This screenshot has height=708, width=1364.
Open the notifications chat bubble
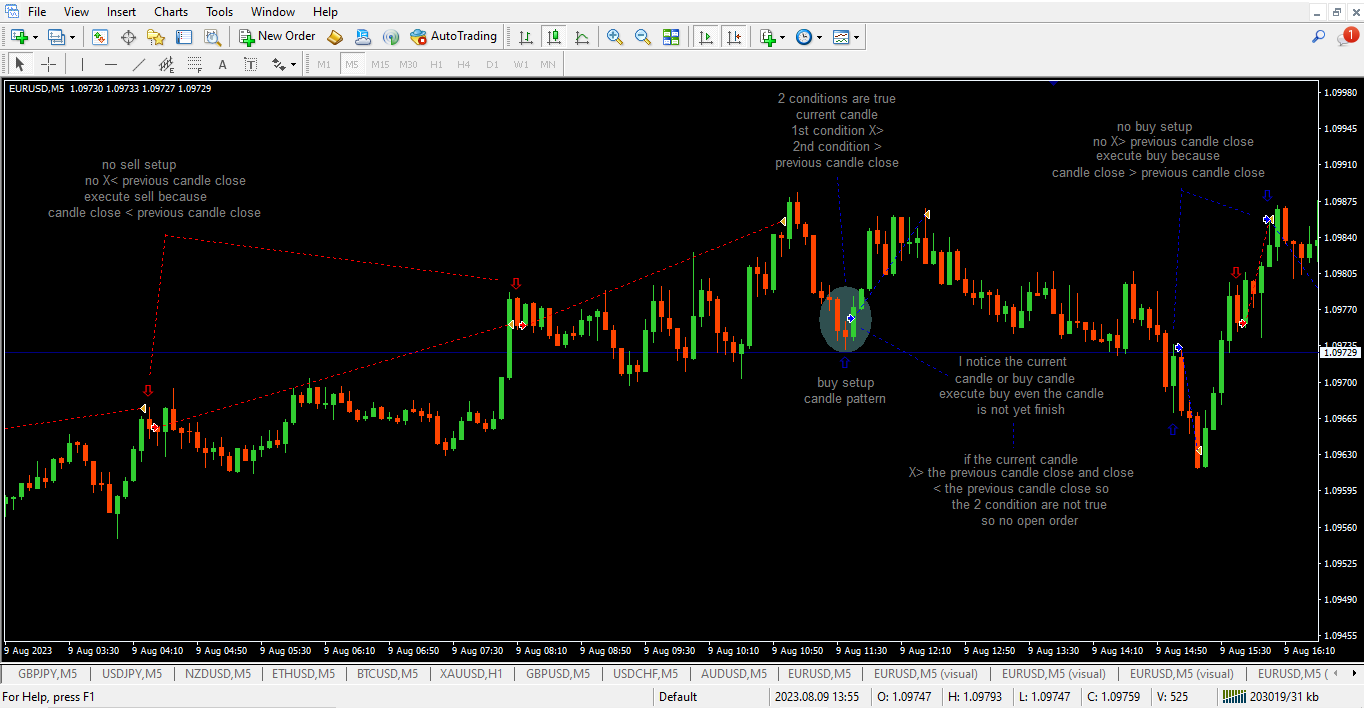tap(1347, 37)
